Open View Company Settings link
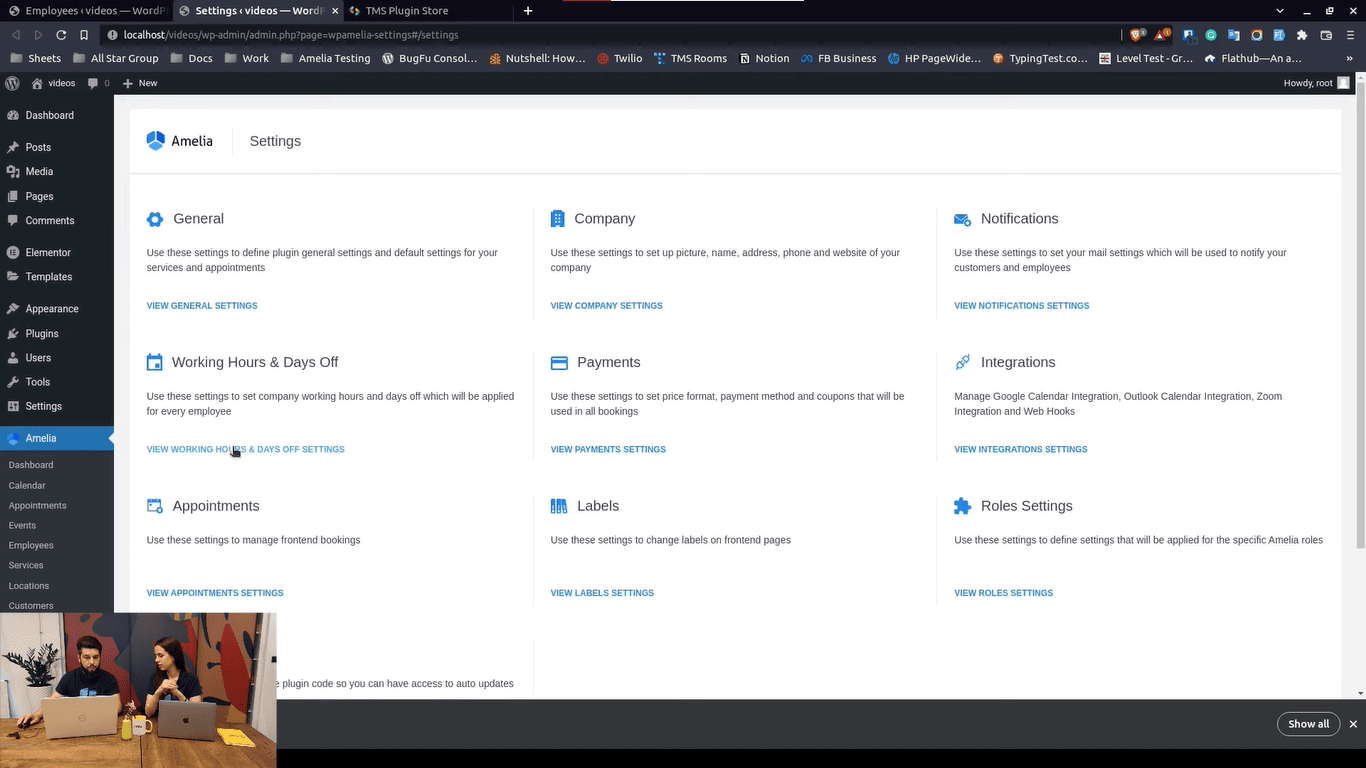This screenshot has width=1366, height=768. click(x=606, y=306)
